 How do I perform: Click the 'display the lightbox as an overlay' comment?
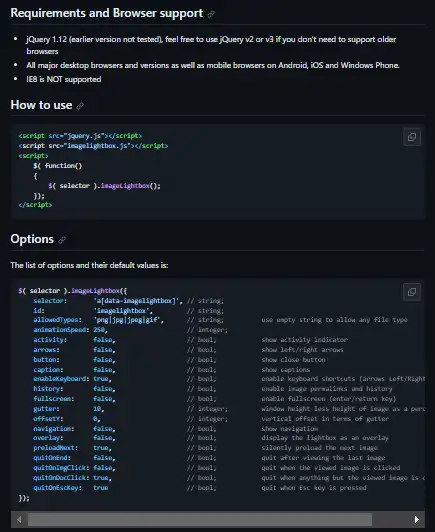coord(325,438)
